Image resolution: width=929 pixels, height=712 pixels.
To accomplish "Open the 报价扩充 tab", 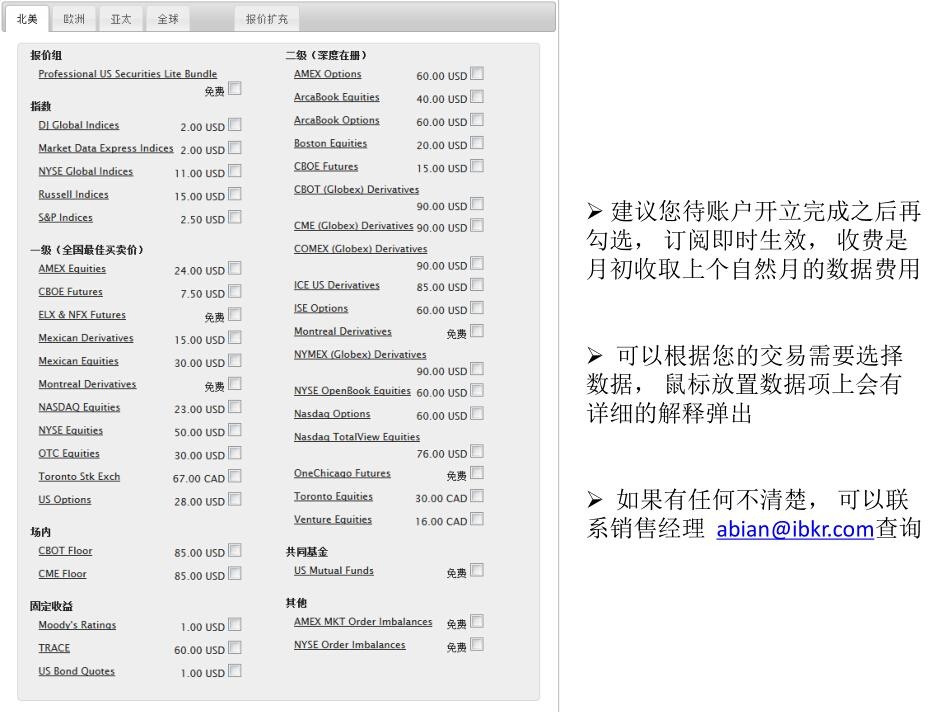I will click(x=267, y=19).
